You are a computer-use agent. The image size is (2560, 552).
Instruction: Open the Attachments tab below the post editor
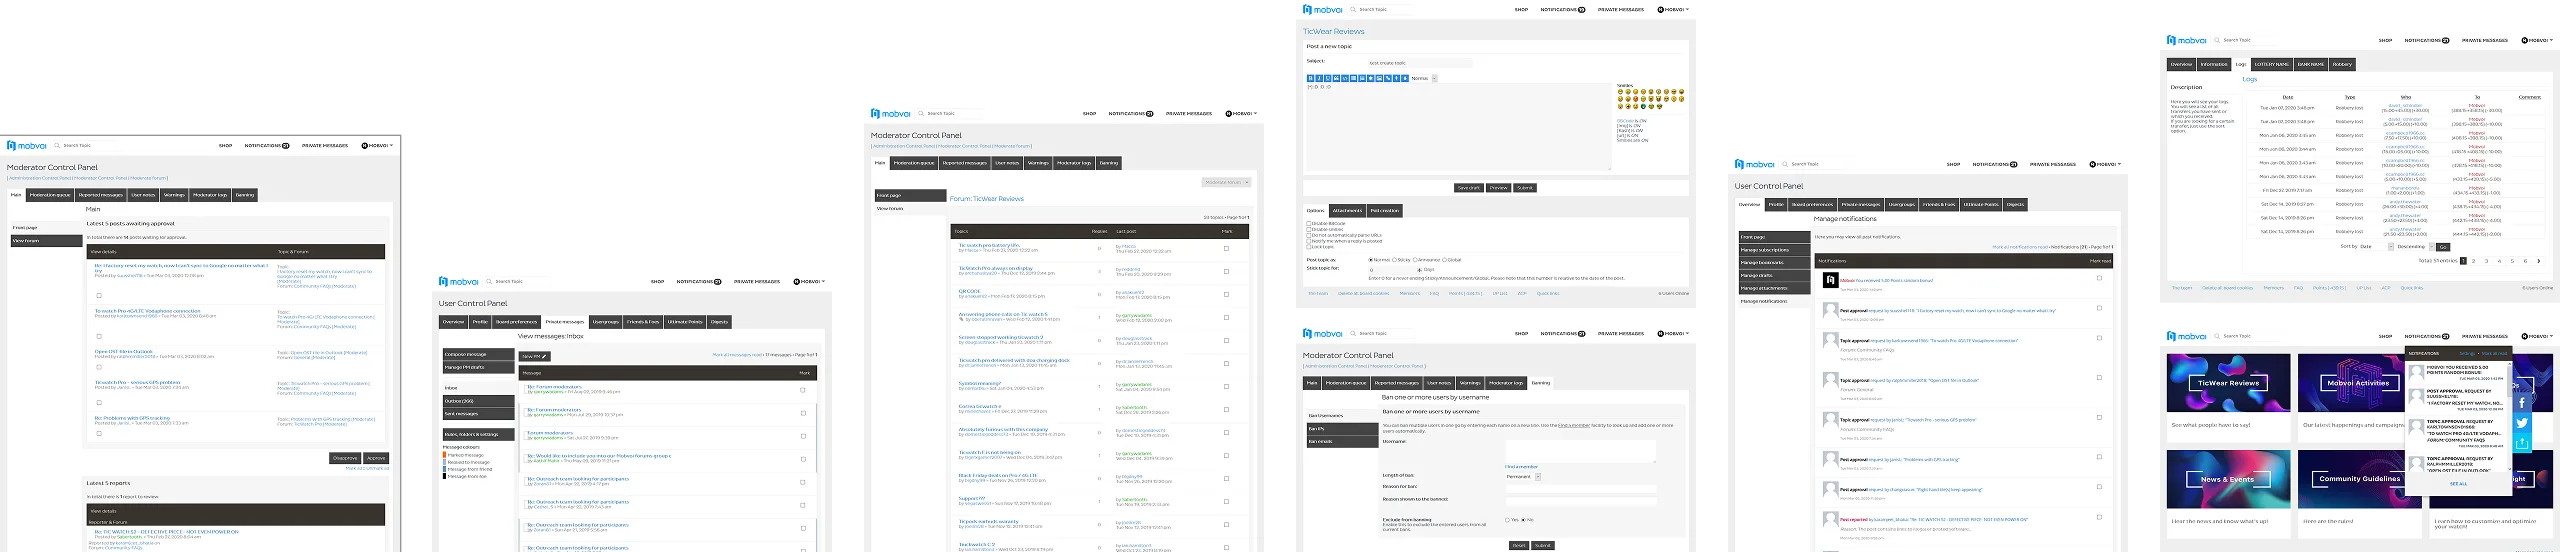click(x=1347, y=210)
